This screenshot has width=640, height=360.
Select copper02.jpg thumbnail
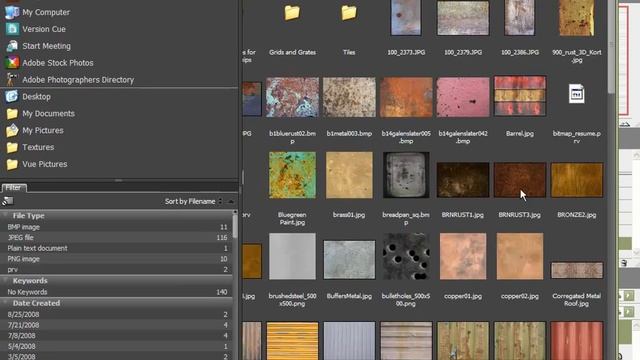[520, 256]
